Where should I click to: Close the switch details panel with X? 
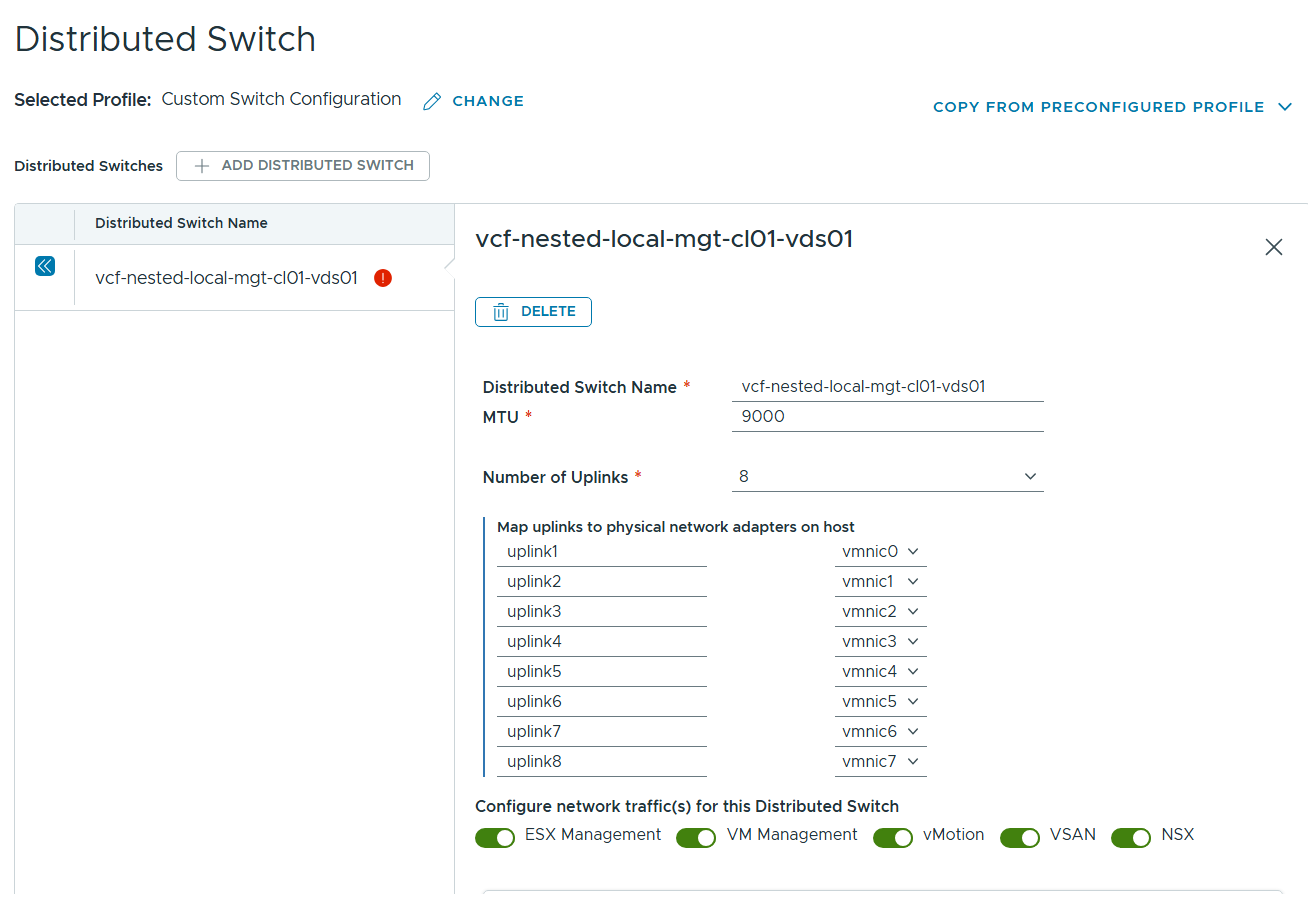point(1273,247)
